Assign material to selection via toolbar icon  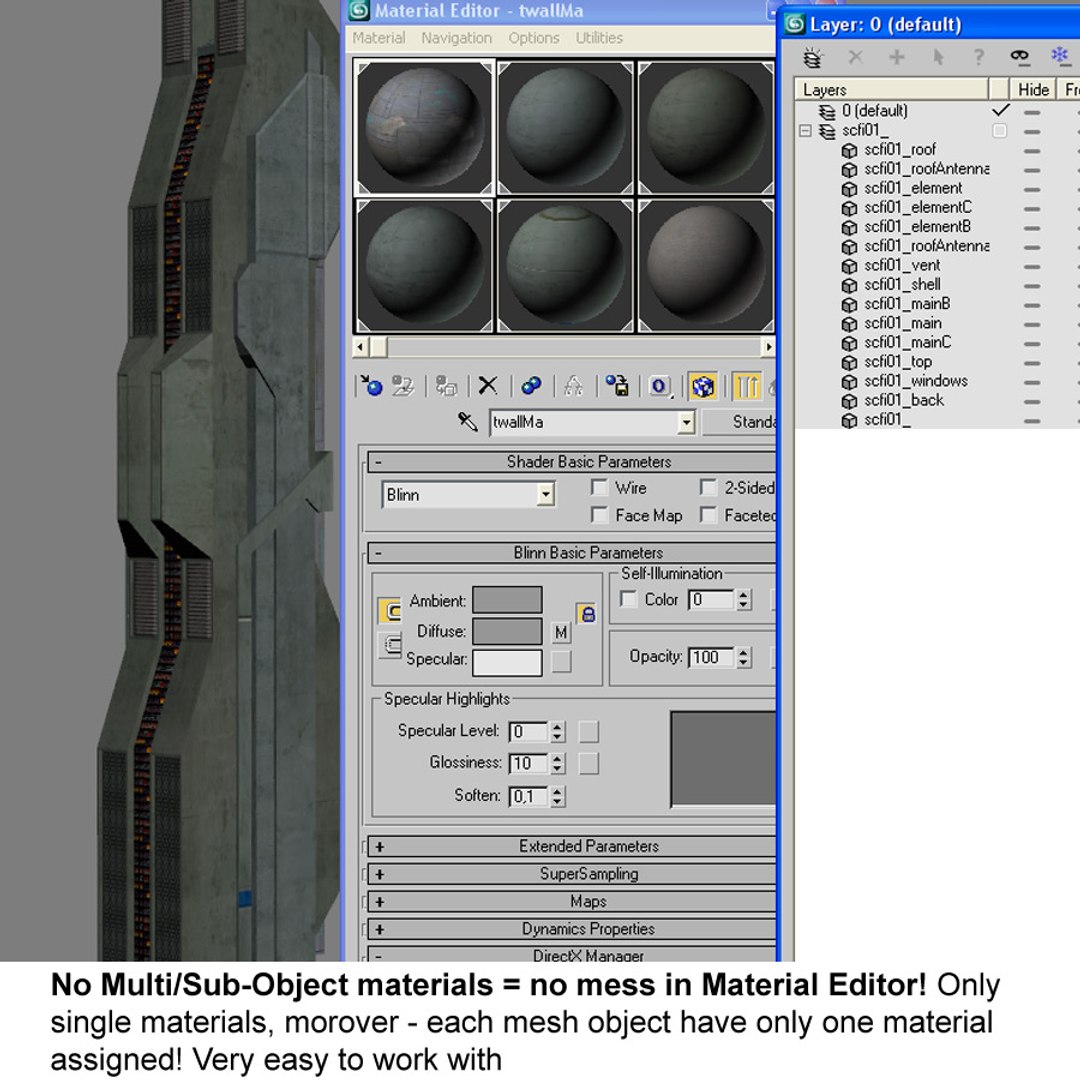(446, 386)
